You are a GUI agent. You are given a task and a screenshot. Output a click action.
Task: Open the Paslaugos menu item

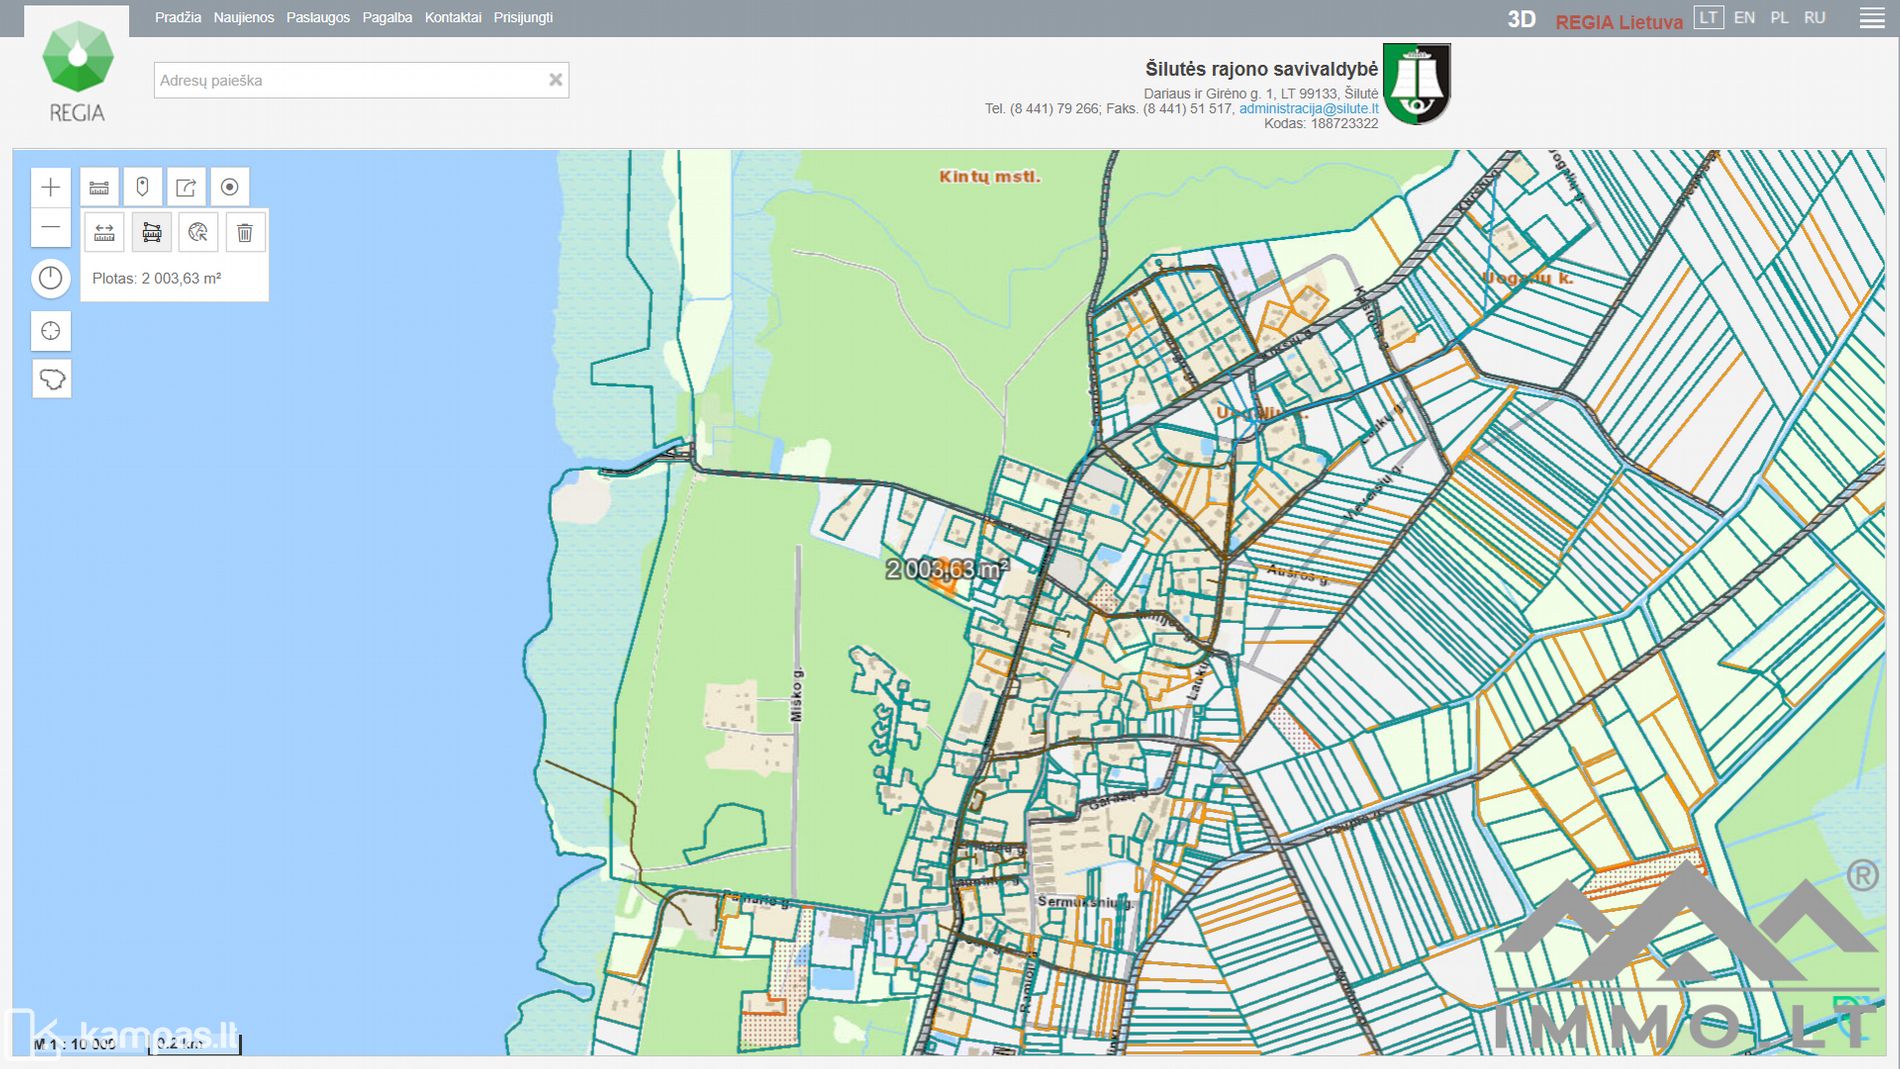pyautogui.click(x=318, y=17)
